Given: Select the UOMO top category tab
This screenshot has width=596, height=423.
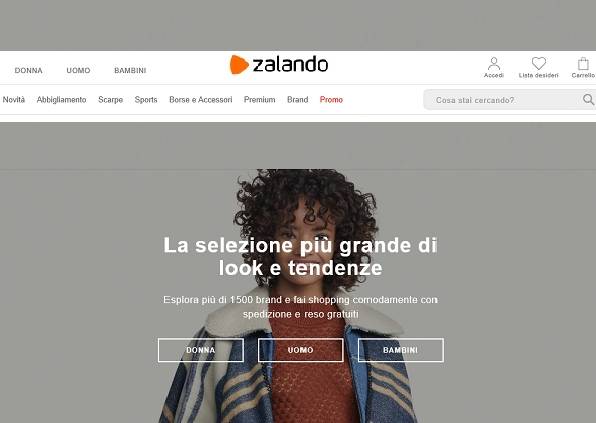Looking at the screenshot, I should 78,70.
